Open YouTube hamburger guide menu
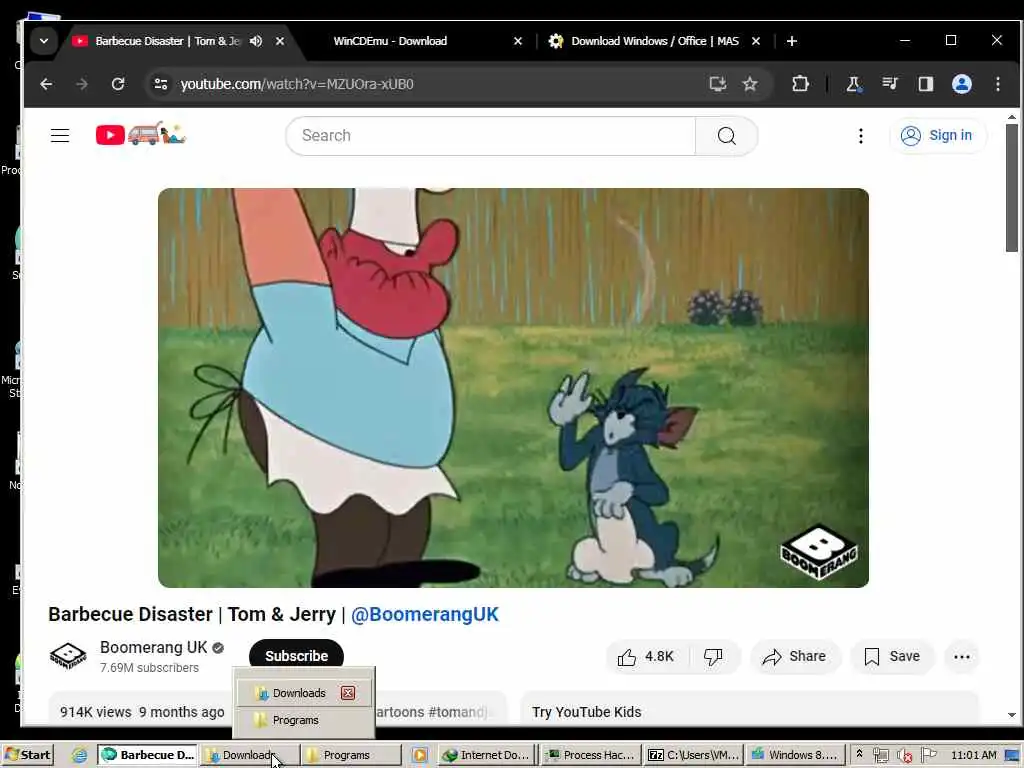Image resolution: width=1024 pixels, height=768 pixels. click(60, 135)
